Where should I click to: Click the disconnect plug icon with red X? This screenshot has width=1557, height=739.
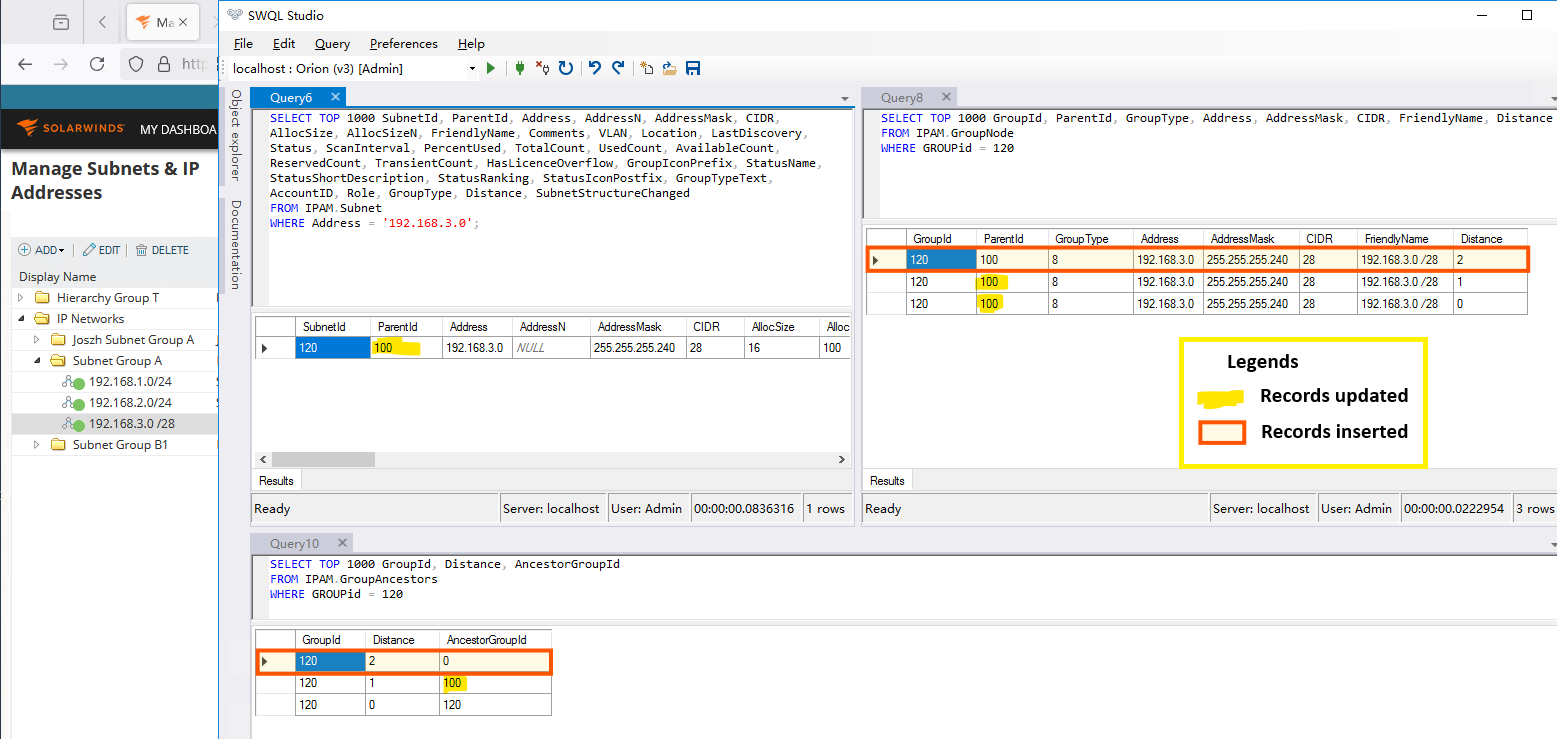tap(543, 68)
